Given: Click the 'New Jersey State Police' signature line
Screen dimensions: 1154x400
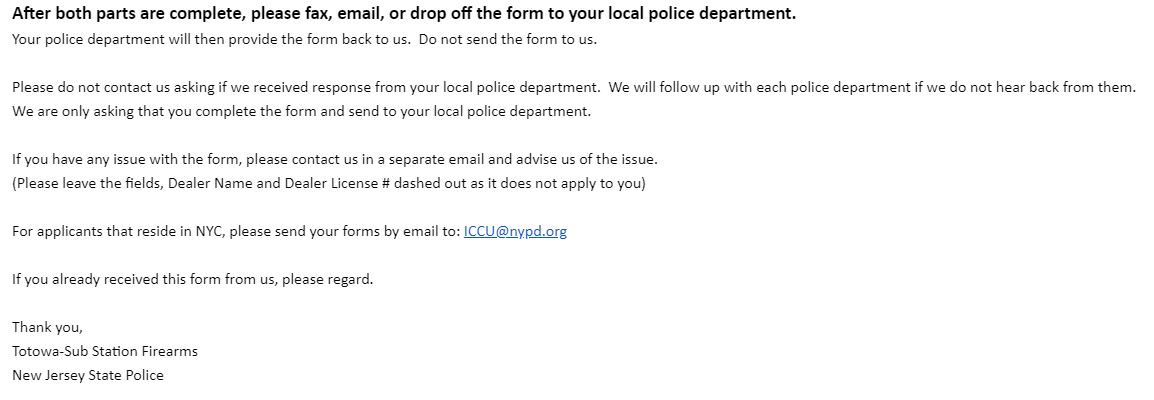Looking at the screenshot, I should (x=88, y=376).
